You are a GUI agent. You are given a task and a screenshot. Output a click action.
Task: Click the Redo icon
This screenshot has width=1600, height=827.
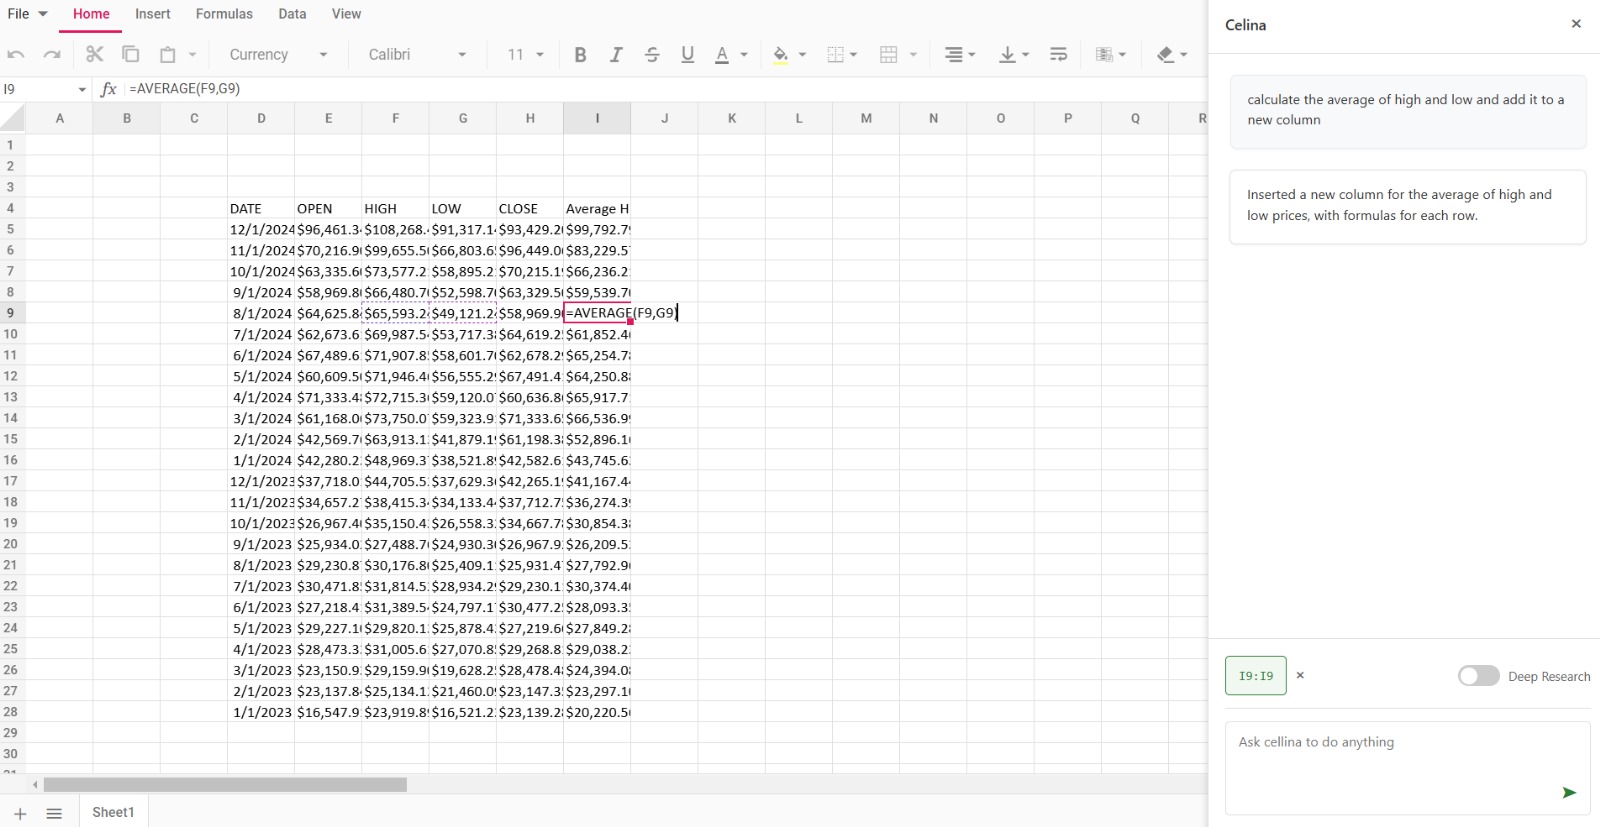(52, 55)
